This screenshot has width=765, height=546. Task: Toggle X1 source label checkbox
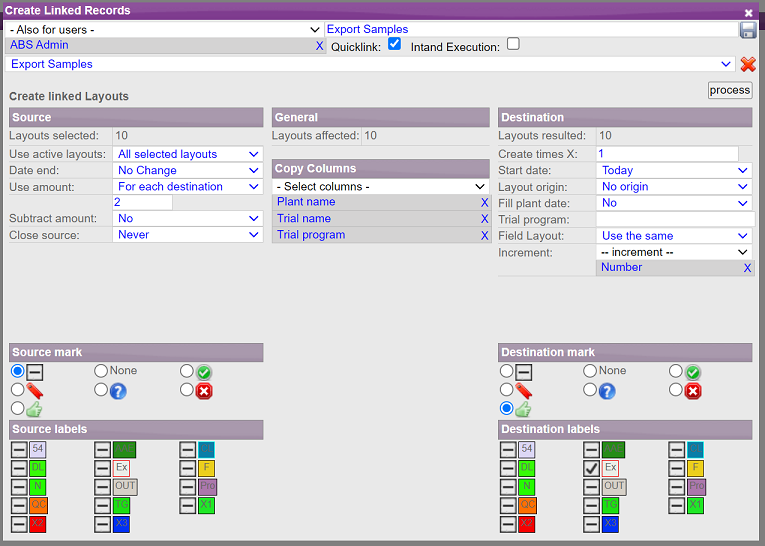coord(187,506)
